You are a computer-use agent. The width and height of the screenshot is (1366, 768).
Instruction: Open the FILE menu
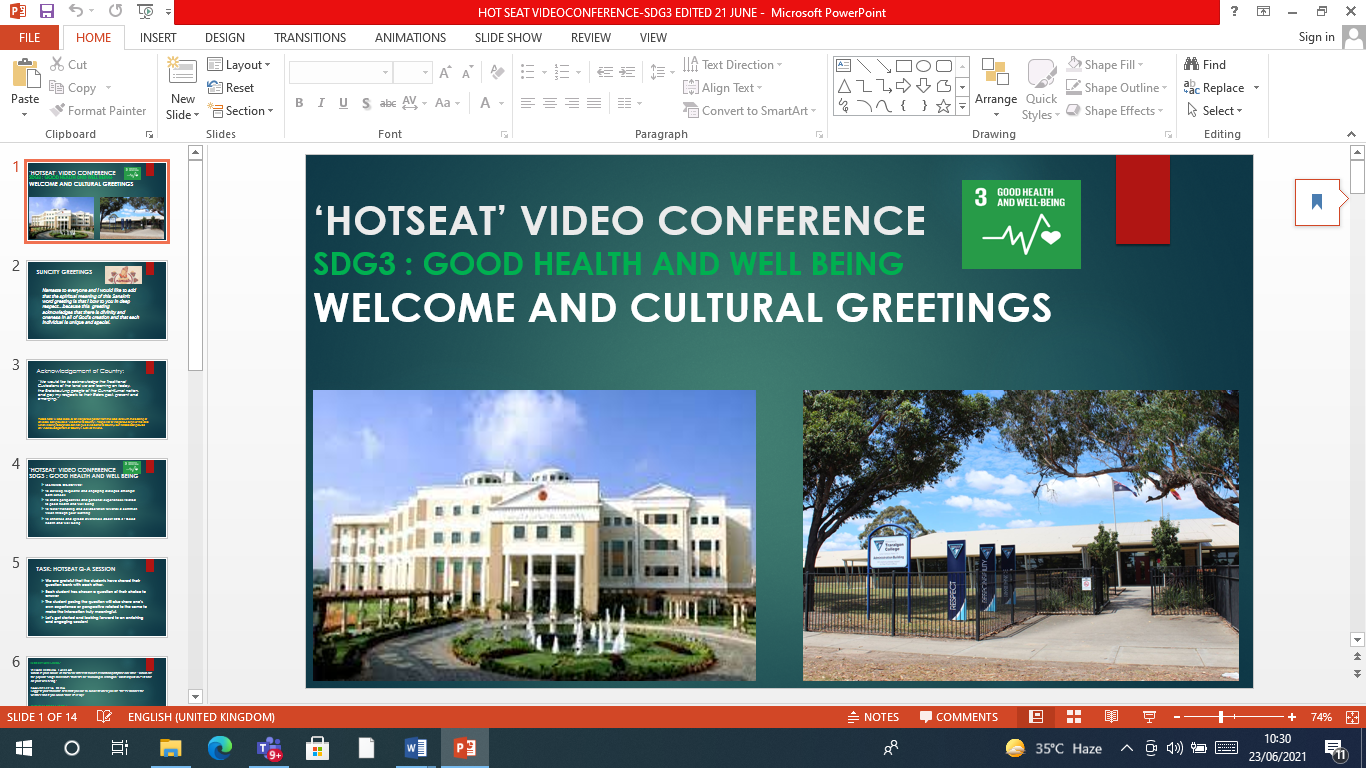[x=30, y=38]
